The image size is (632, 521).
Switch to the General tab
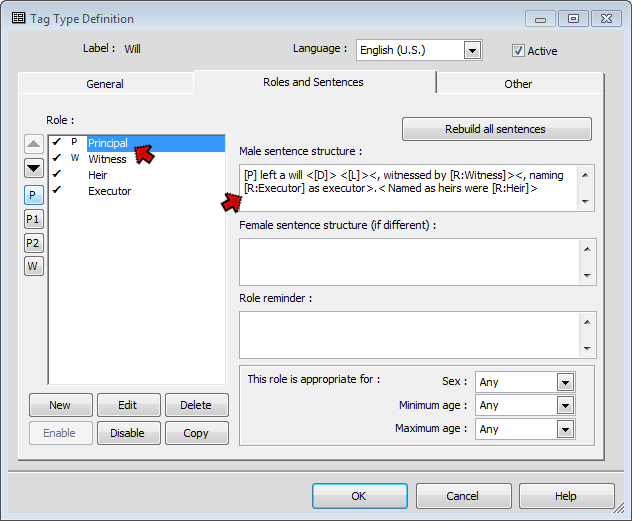(x=106, y=84)
